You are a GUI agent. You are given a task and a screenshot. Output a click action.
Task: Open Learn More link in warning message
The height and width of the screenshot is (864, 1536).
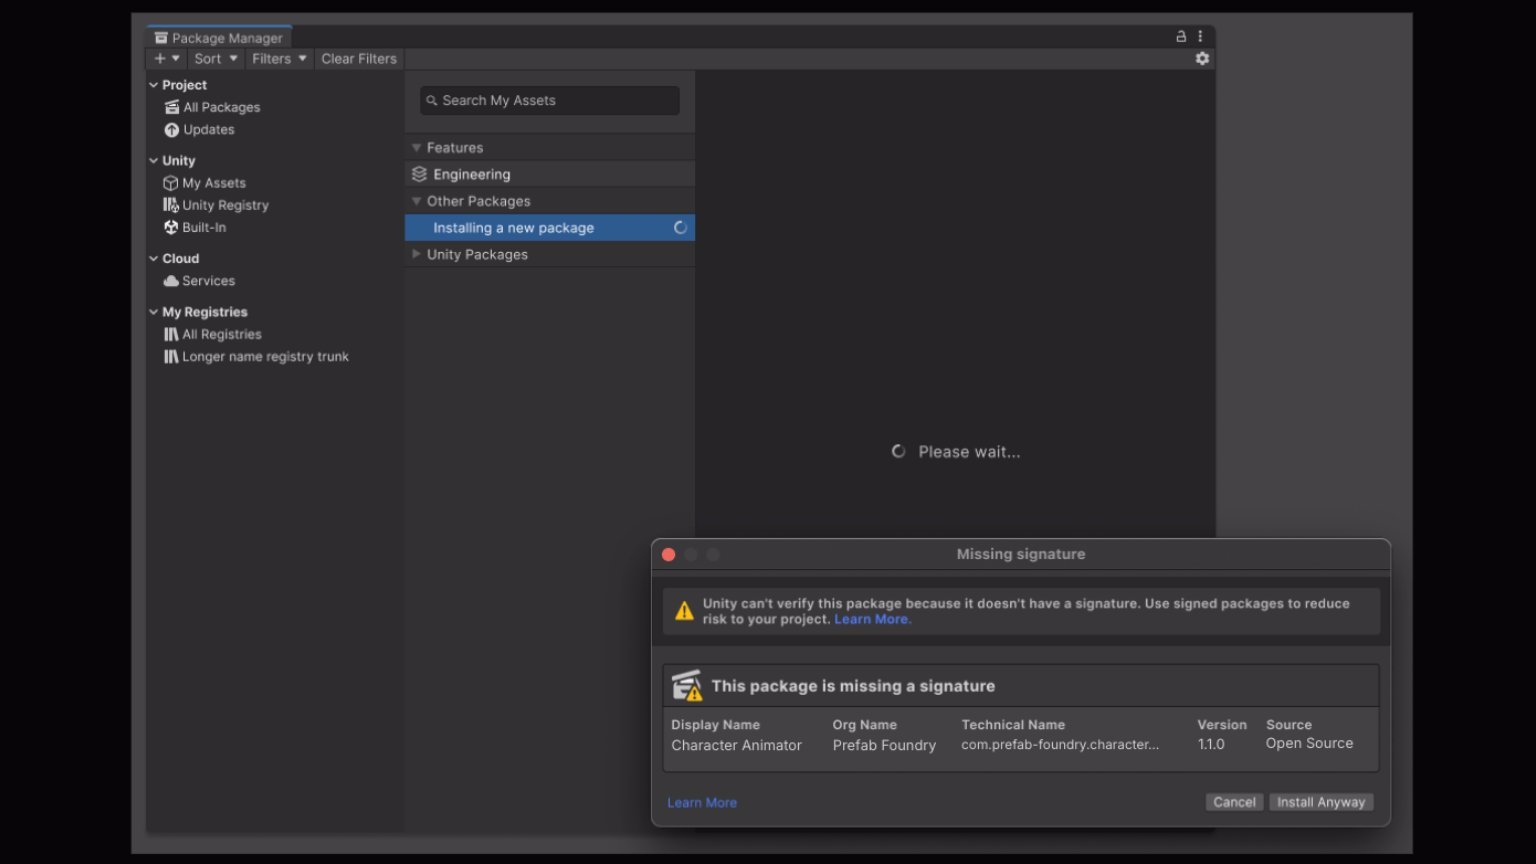point(872,620)
